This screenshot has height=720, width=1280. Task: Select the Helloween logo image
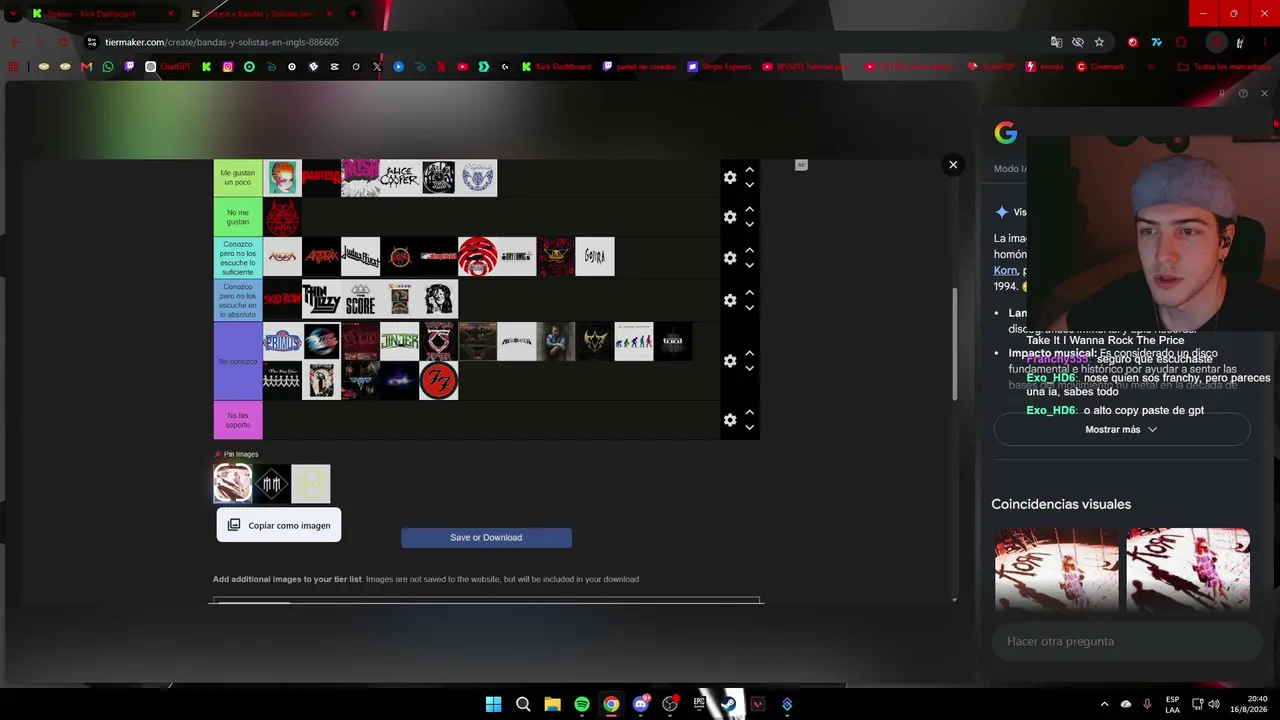tap(516, 341)
